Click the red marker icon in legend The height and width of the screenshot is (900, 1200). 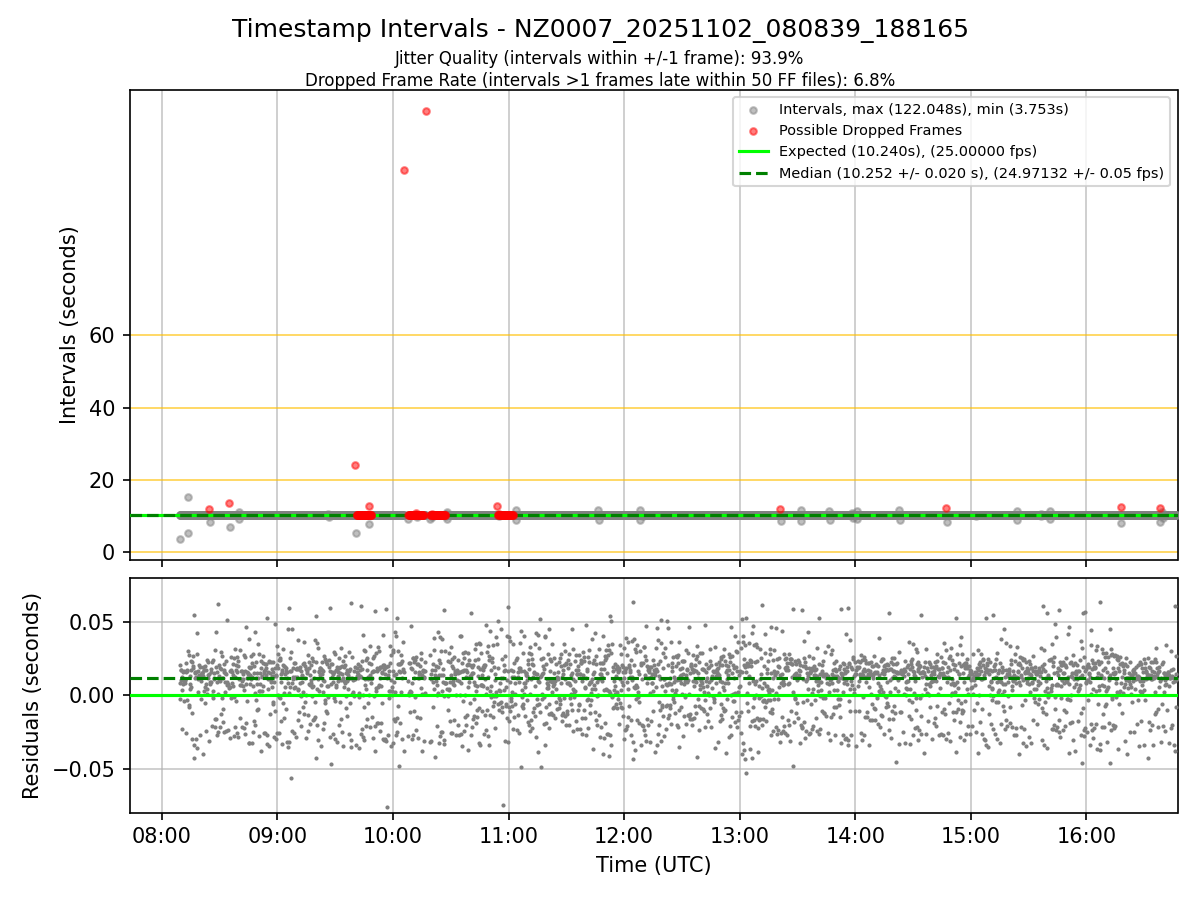coord(754,131)
